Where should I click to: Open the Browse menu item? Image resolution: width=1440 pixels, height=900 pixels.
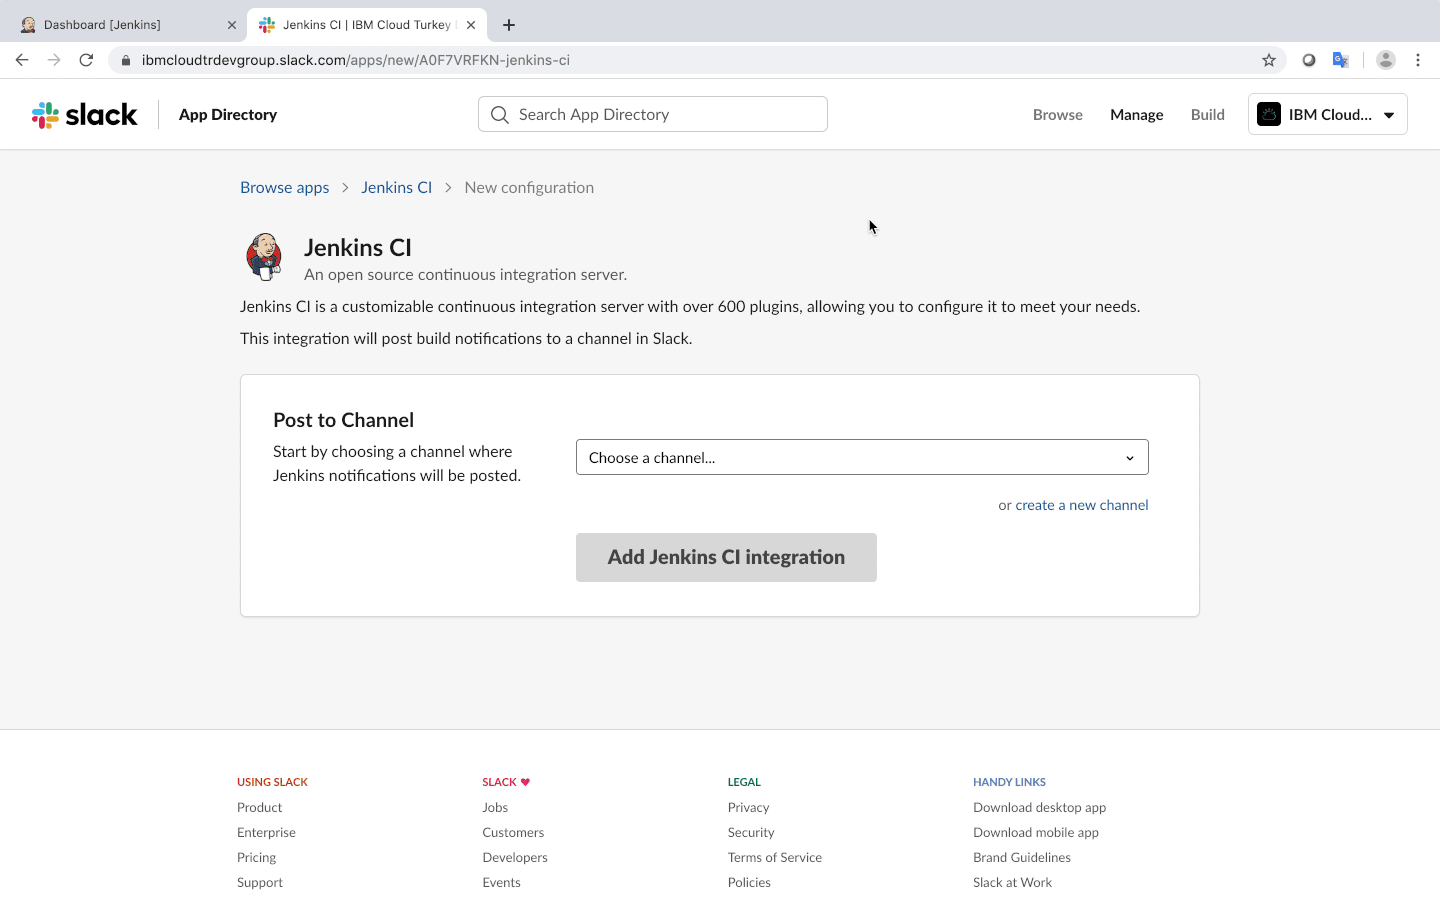click(x=1058, y=115)
